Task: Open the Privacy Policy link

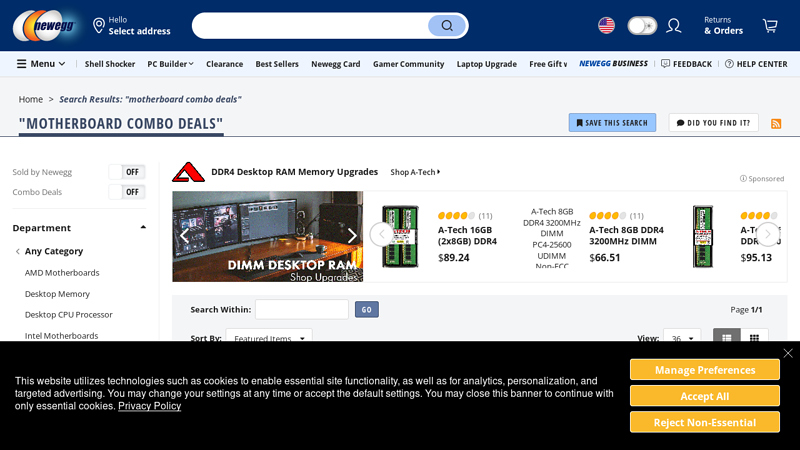Action: [149, 406]
